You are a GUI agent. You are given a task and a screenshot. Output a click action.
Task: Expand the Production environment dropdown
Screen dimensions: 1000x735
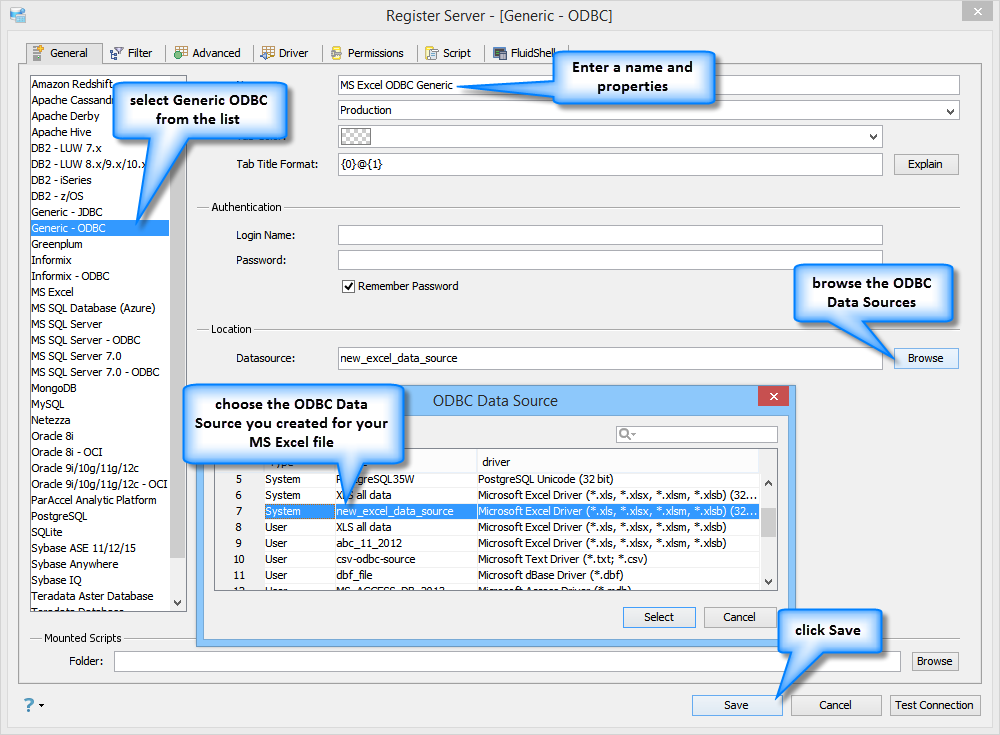pyautogui.click(x=950, y=111)
